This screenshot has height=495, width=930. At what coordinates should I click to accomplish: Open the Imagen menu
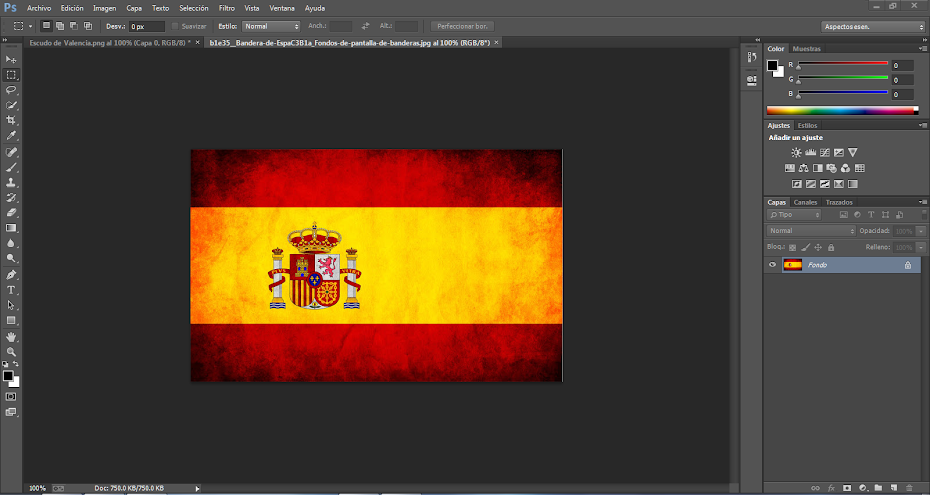(x=104, y=8)
